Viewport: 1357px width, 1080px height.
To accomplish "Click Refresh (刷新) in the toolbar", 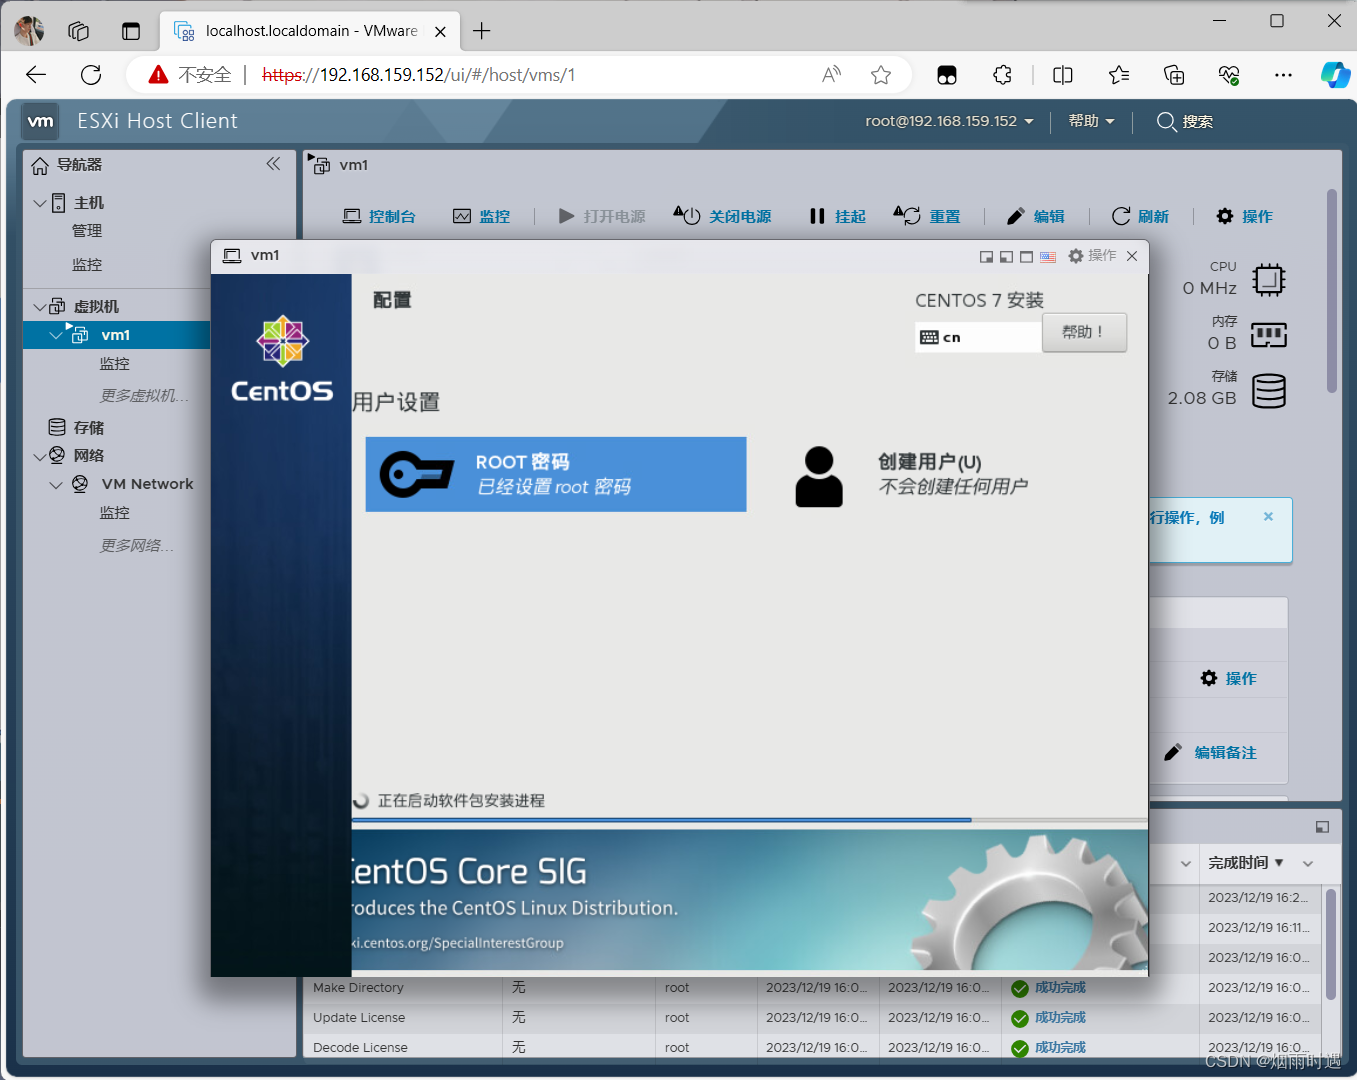I will 1140,216.
